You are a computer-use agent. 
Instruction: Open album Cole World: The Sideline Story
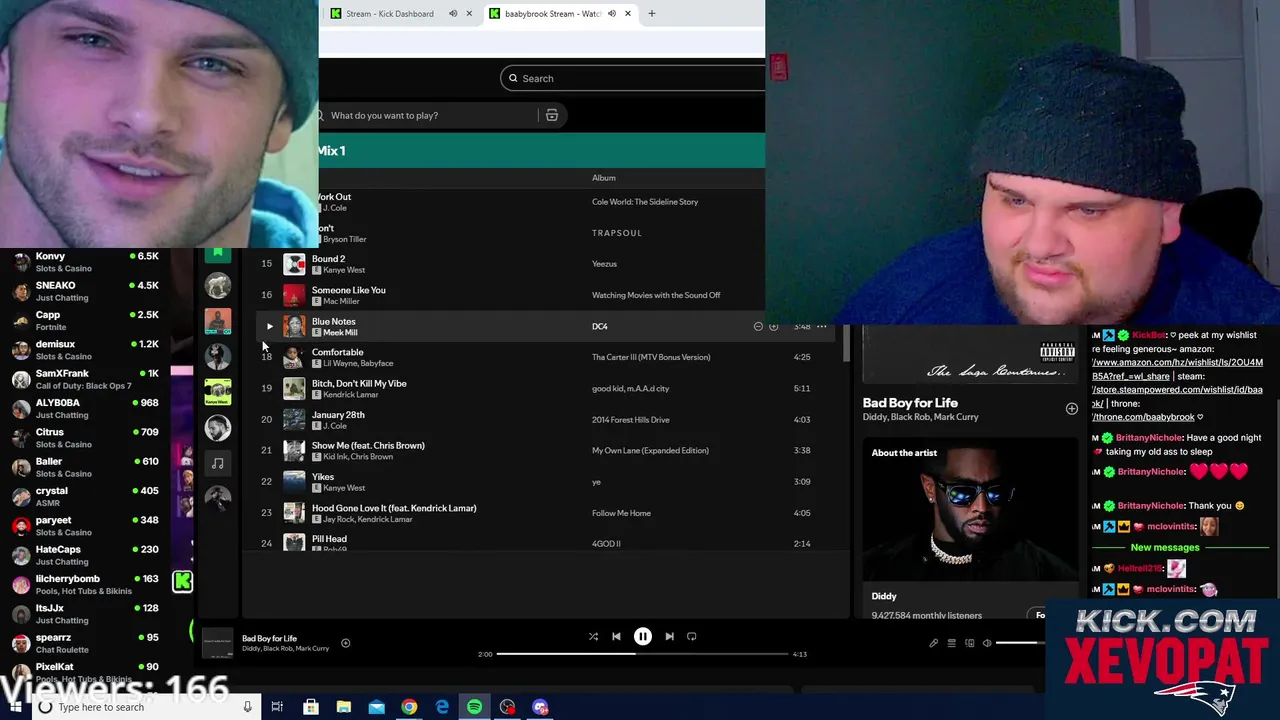pyautogui.click(x=645, y=202)
